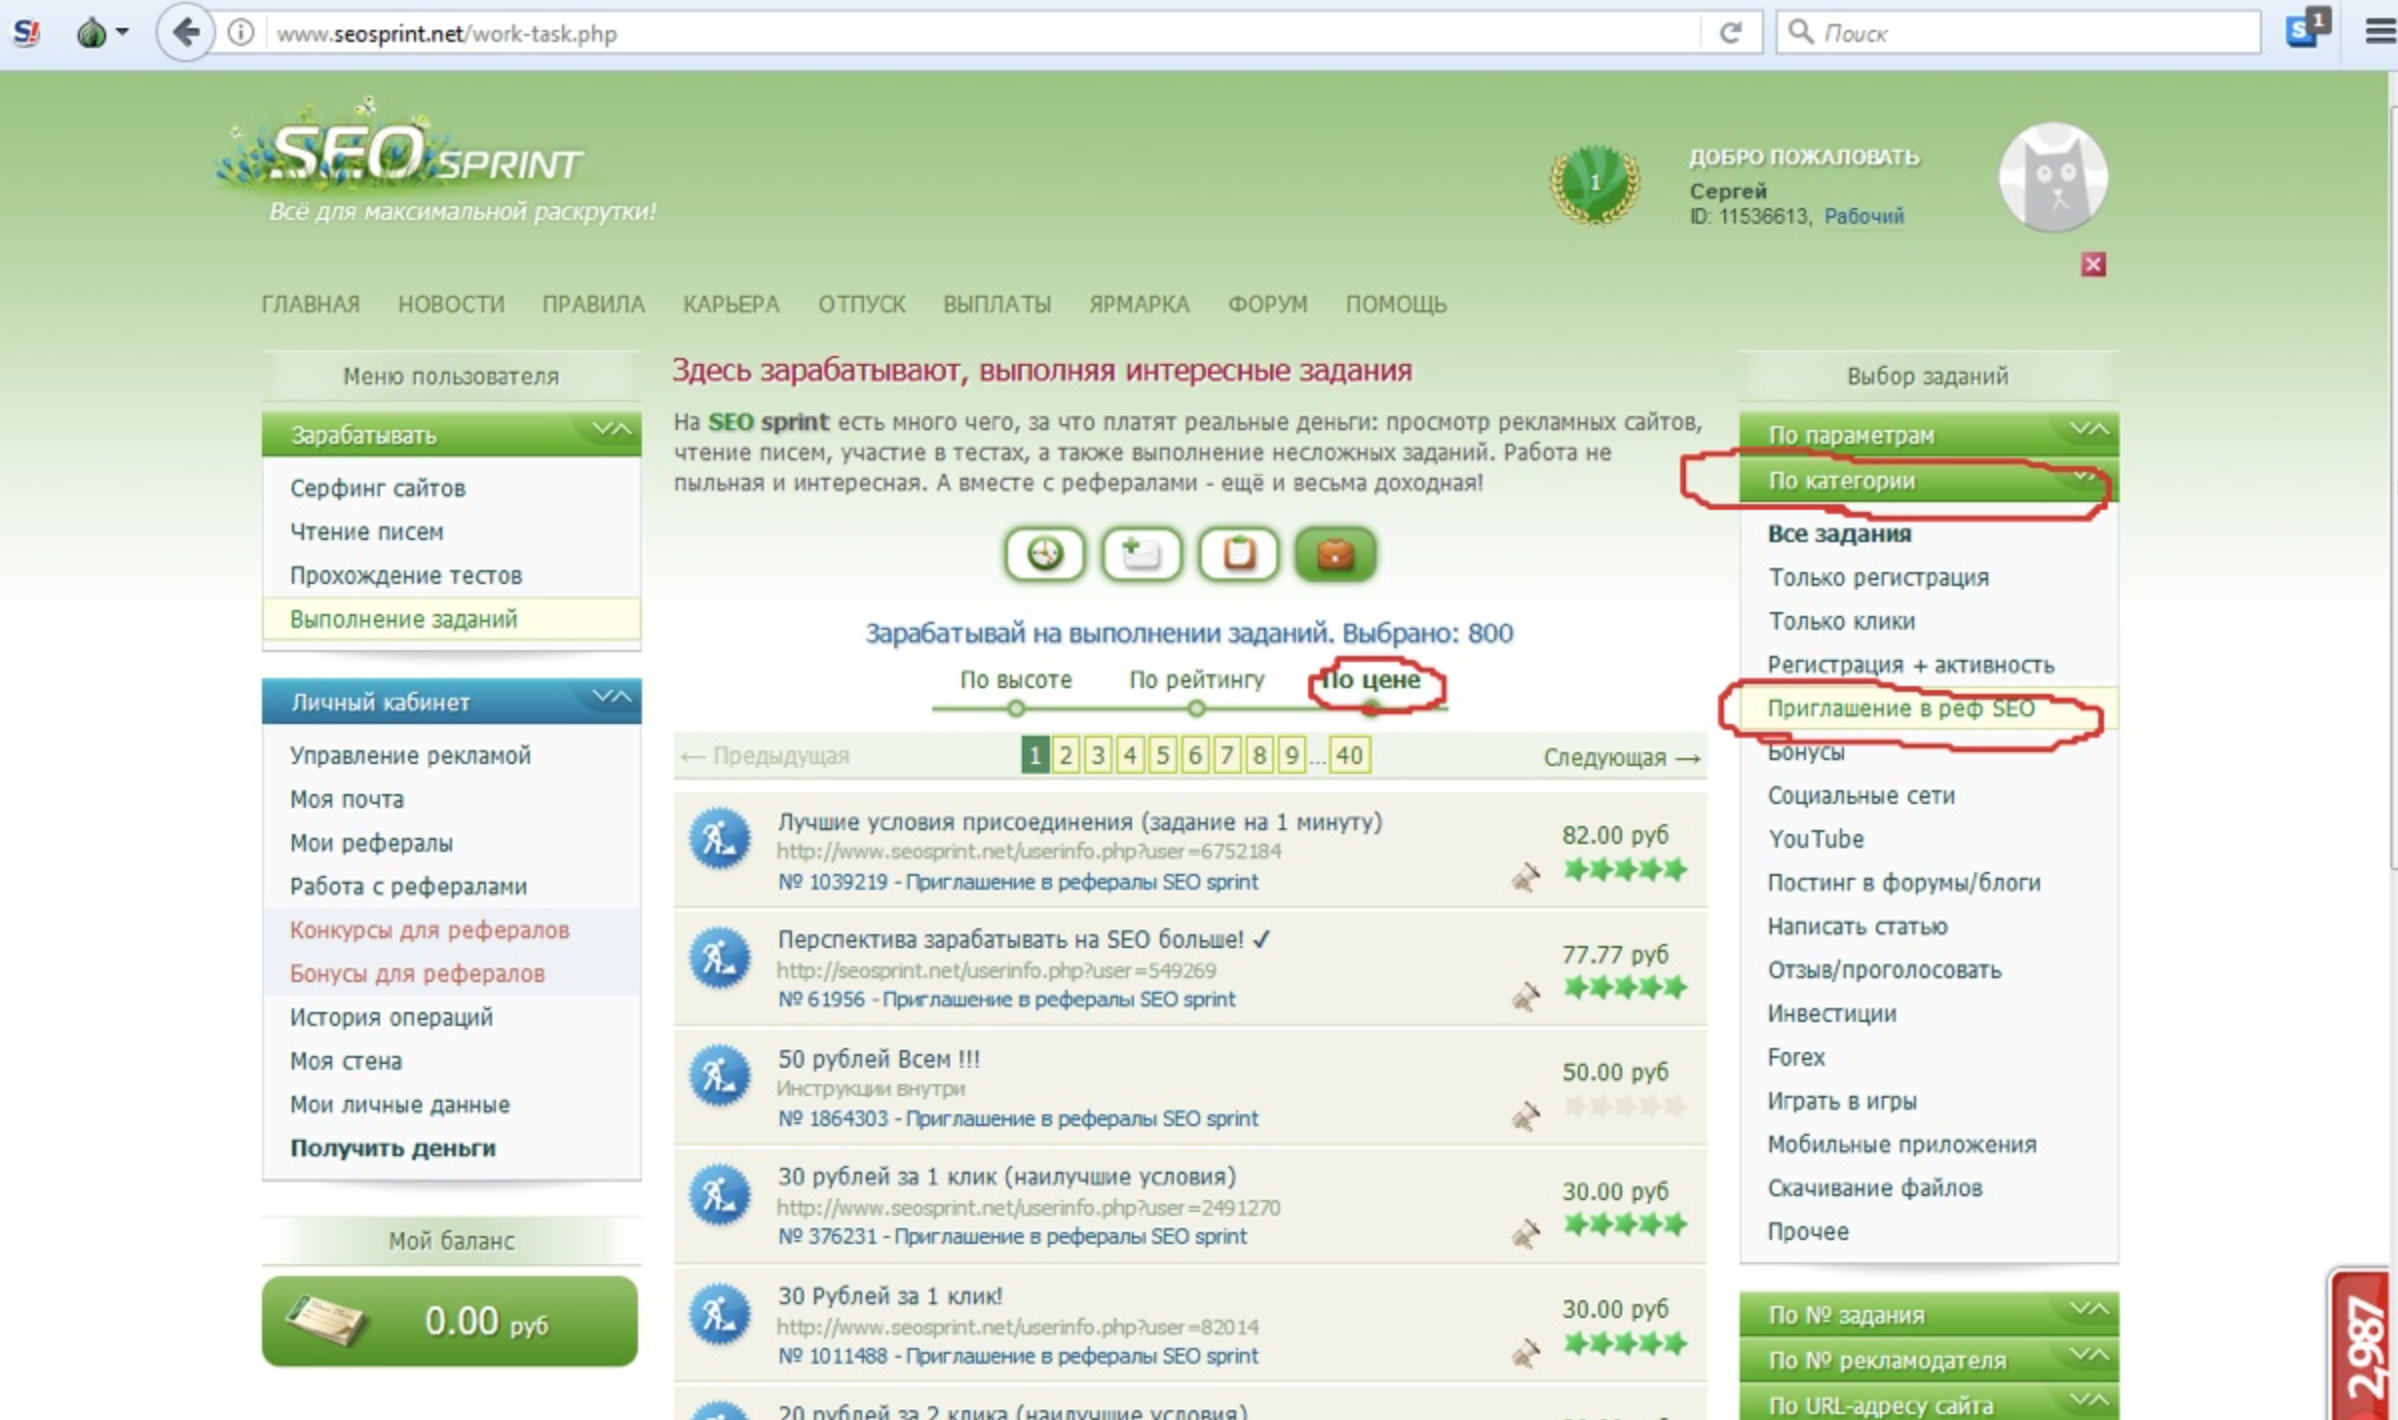Expand the По № рекламодателя filter
Screen dimensions: 2398x1420
point(1928,1360)
